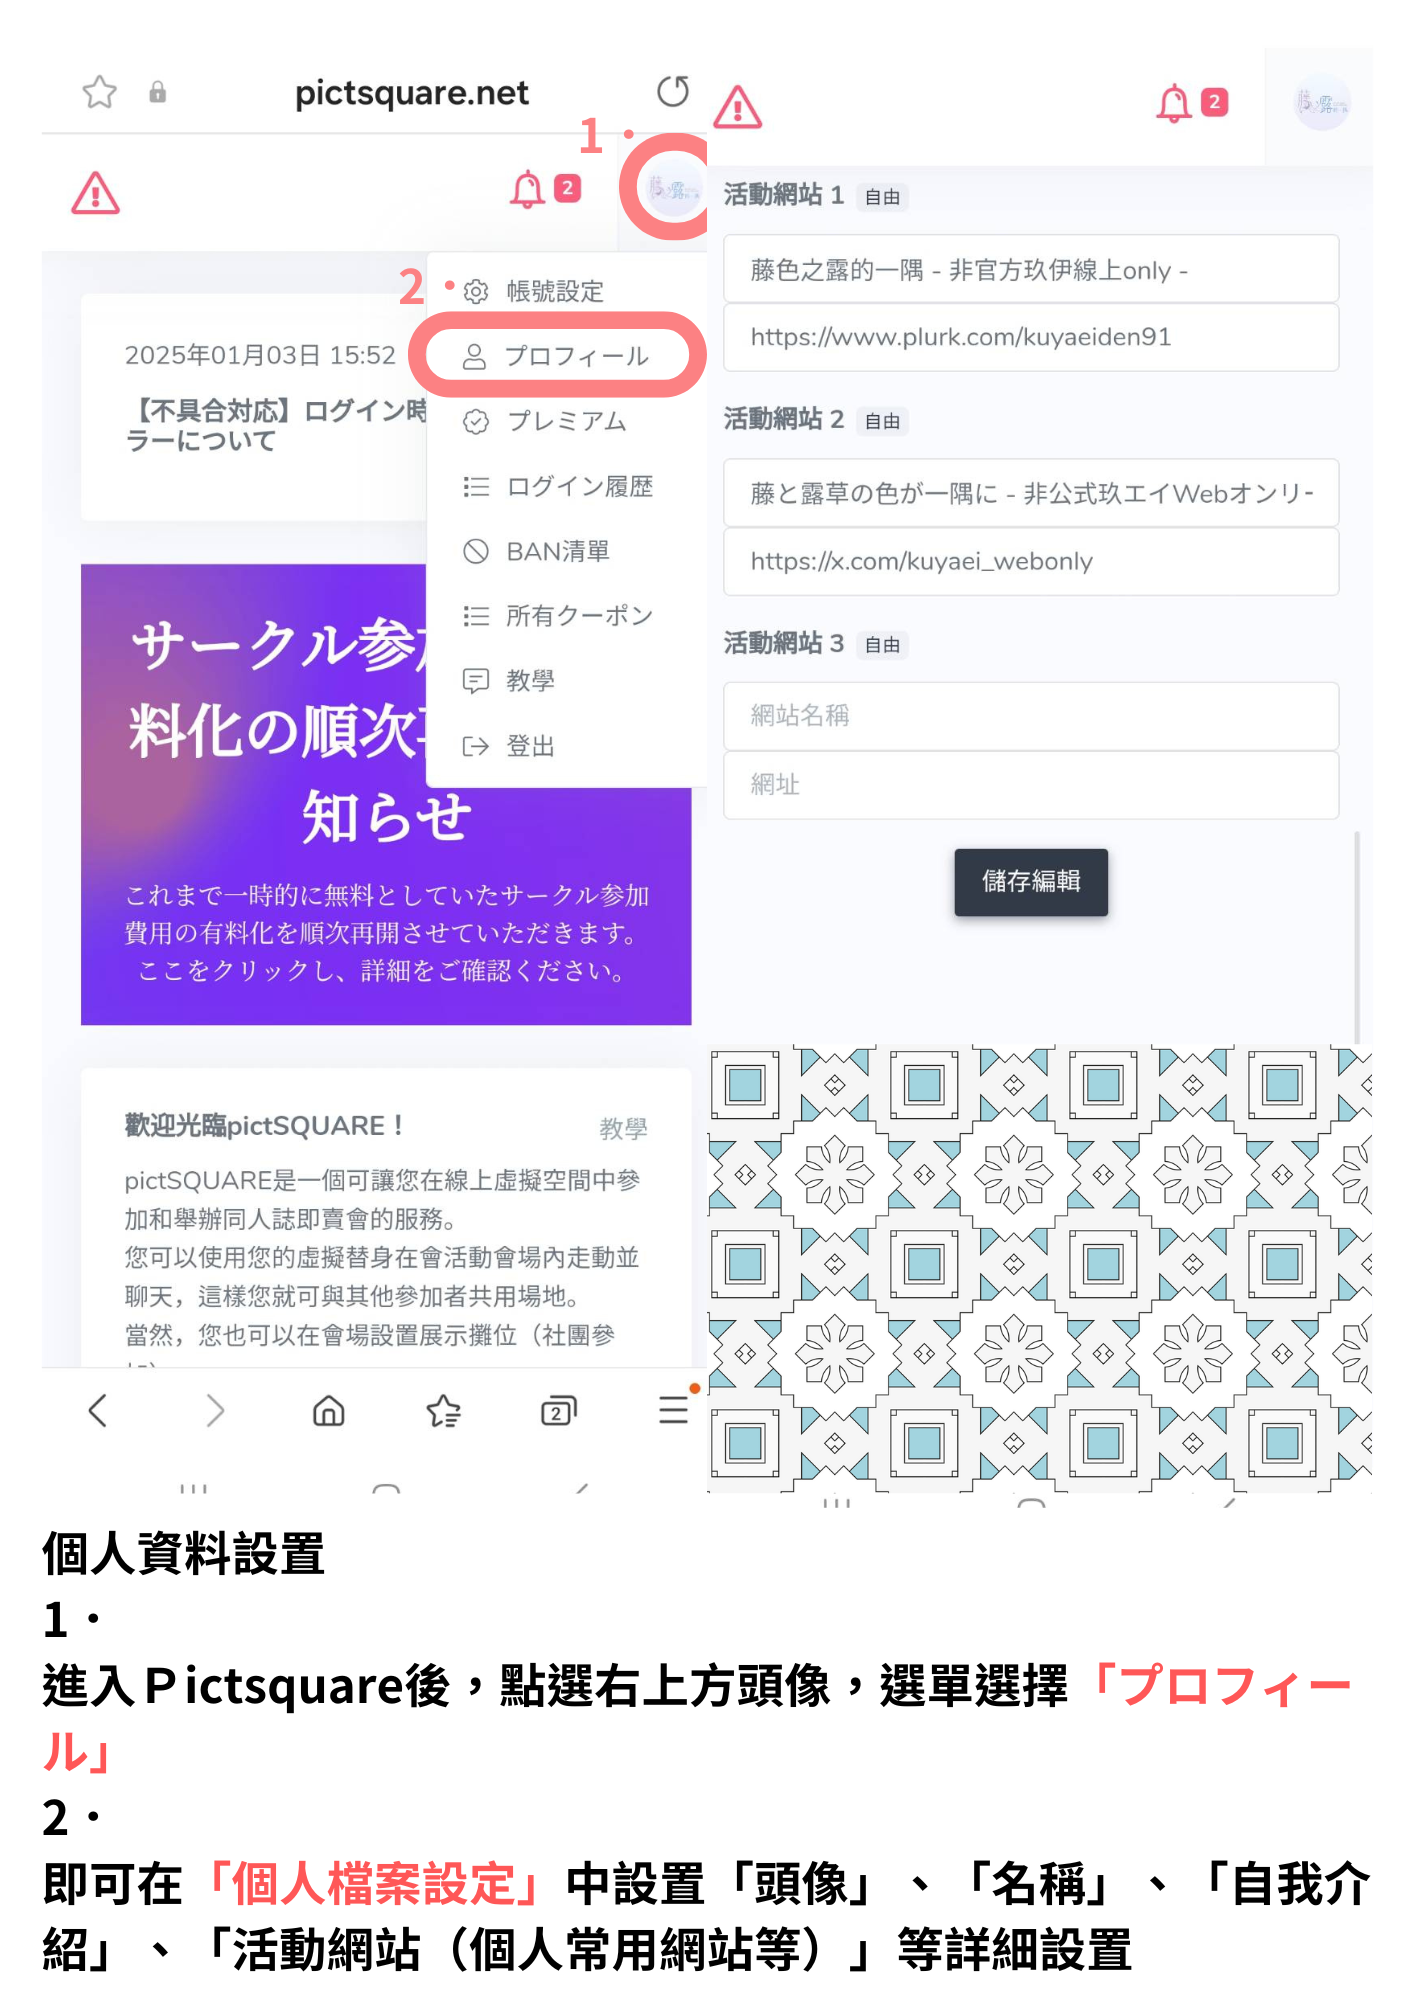Click the 網站名稱 field under 活動網站 3
This screenshot has width=1414, height=2000.
(x=1031, y=716)
